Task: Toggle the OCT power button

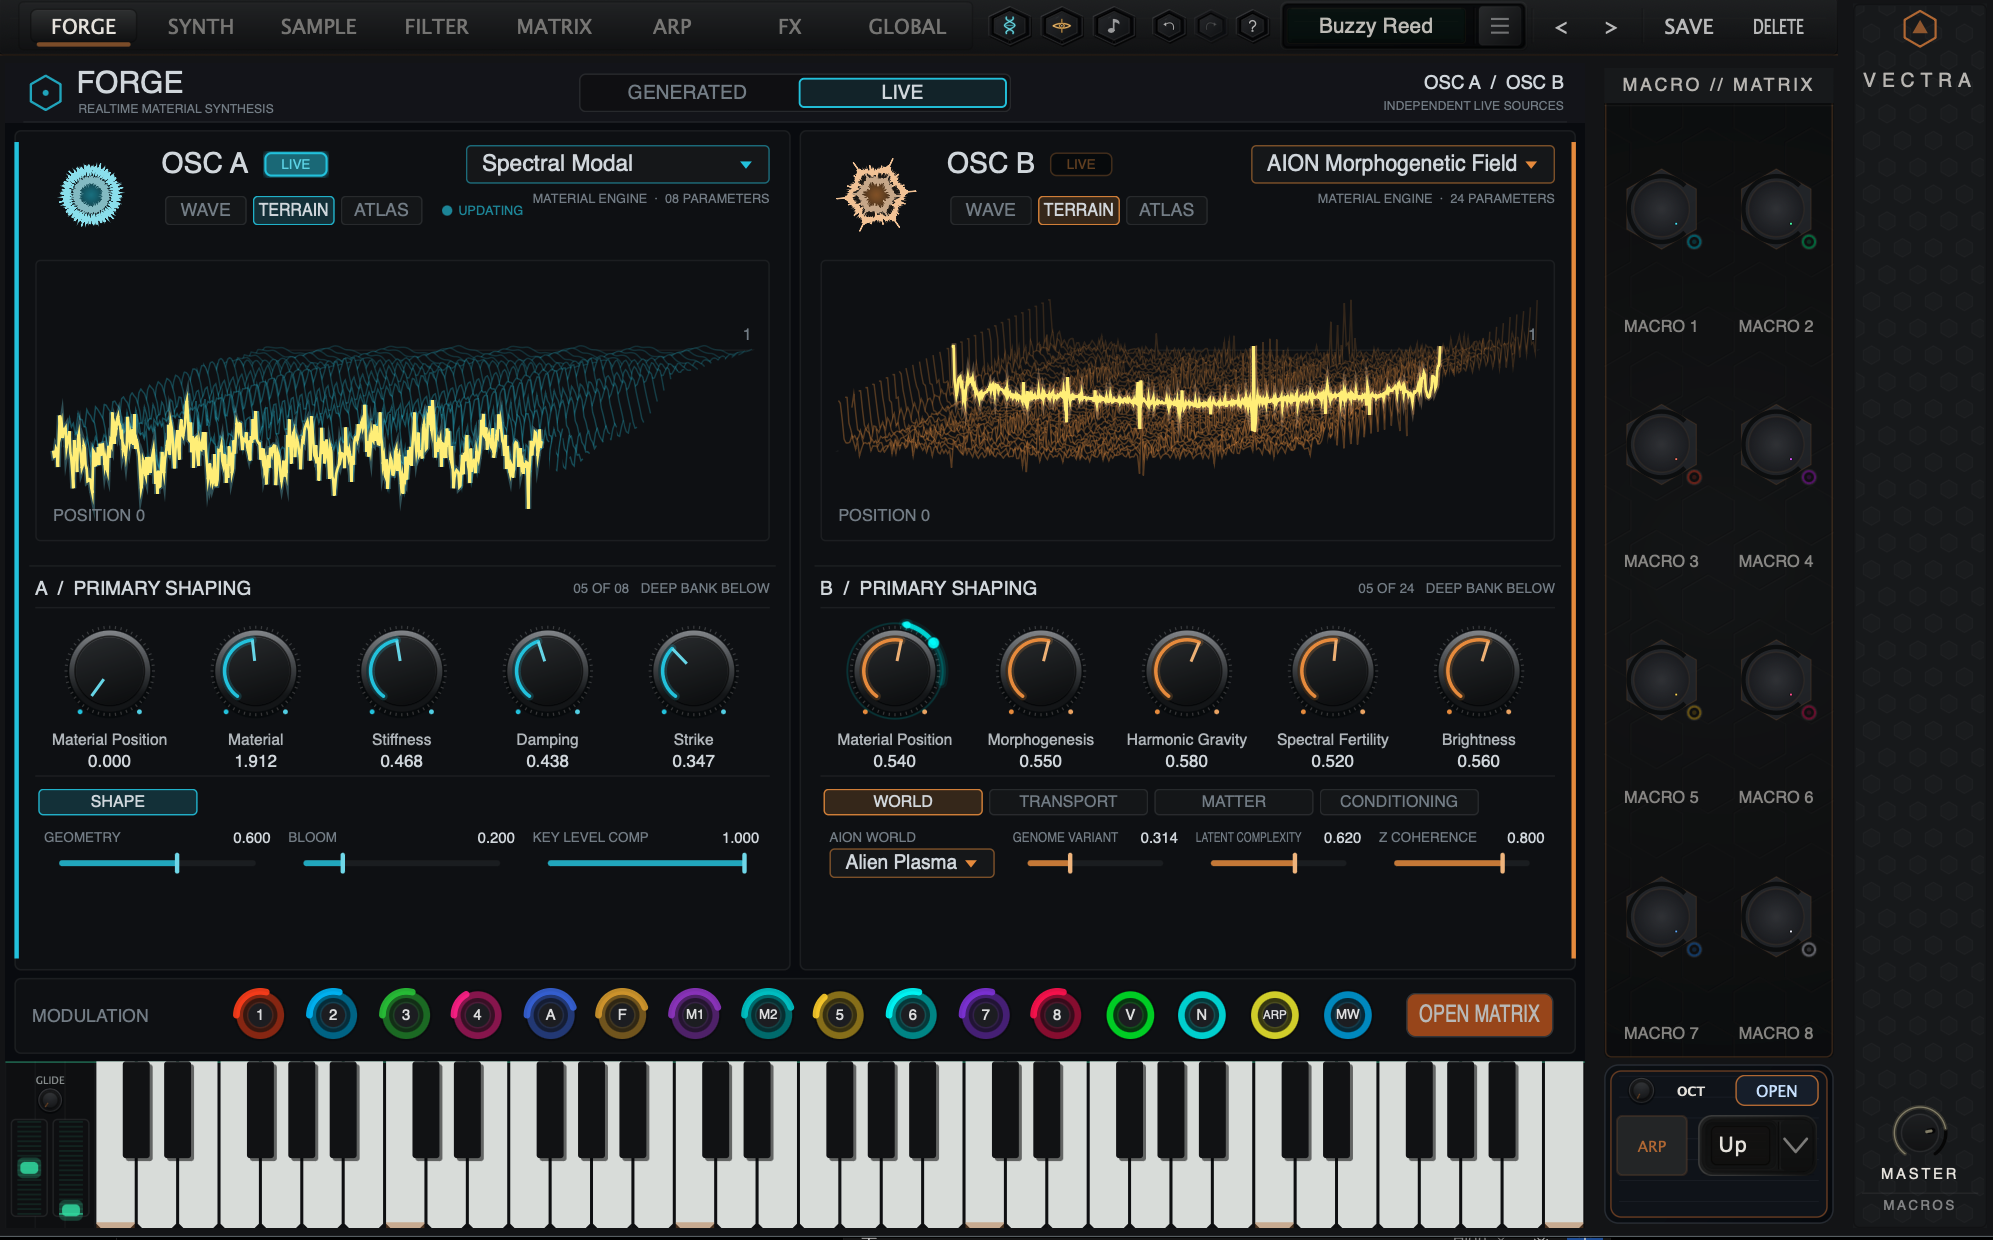Action: point(1640,1090)
